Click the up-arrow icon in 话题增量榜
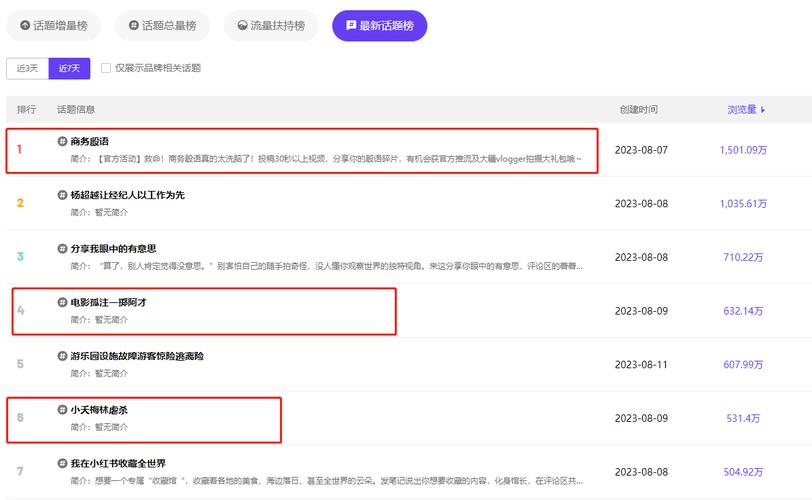812x500 pixels. (25, 25)
